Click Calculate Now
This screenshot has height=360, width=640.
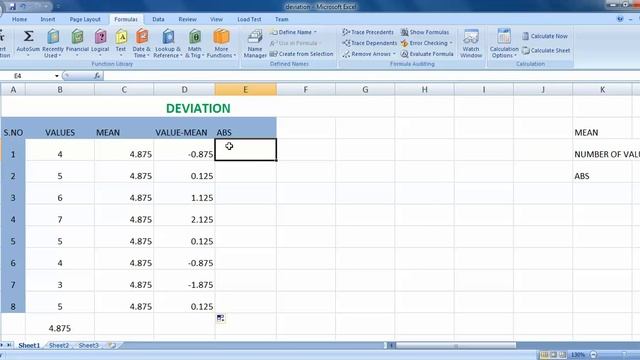[544, 36]
